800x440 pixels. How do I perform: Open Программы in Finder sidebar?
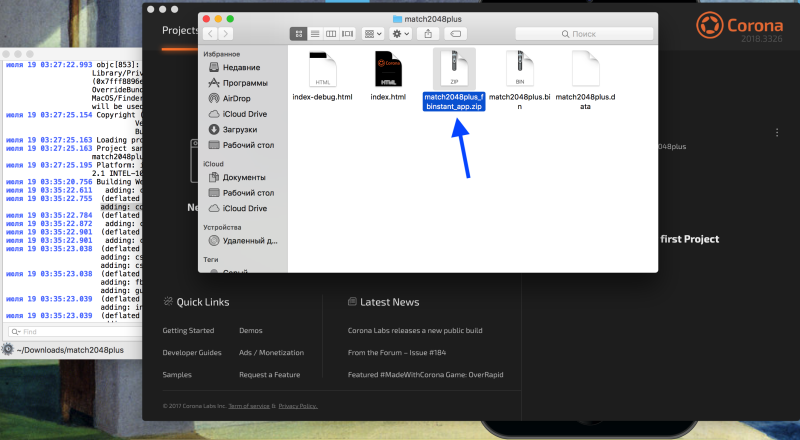click(x=238, y=83)
